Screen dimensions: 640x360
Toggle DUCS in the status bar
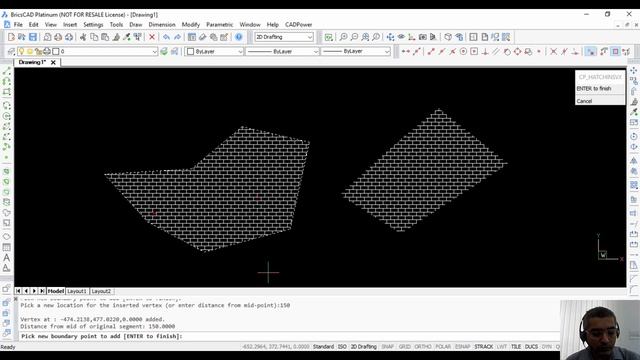[x=531, y=347]
